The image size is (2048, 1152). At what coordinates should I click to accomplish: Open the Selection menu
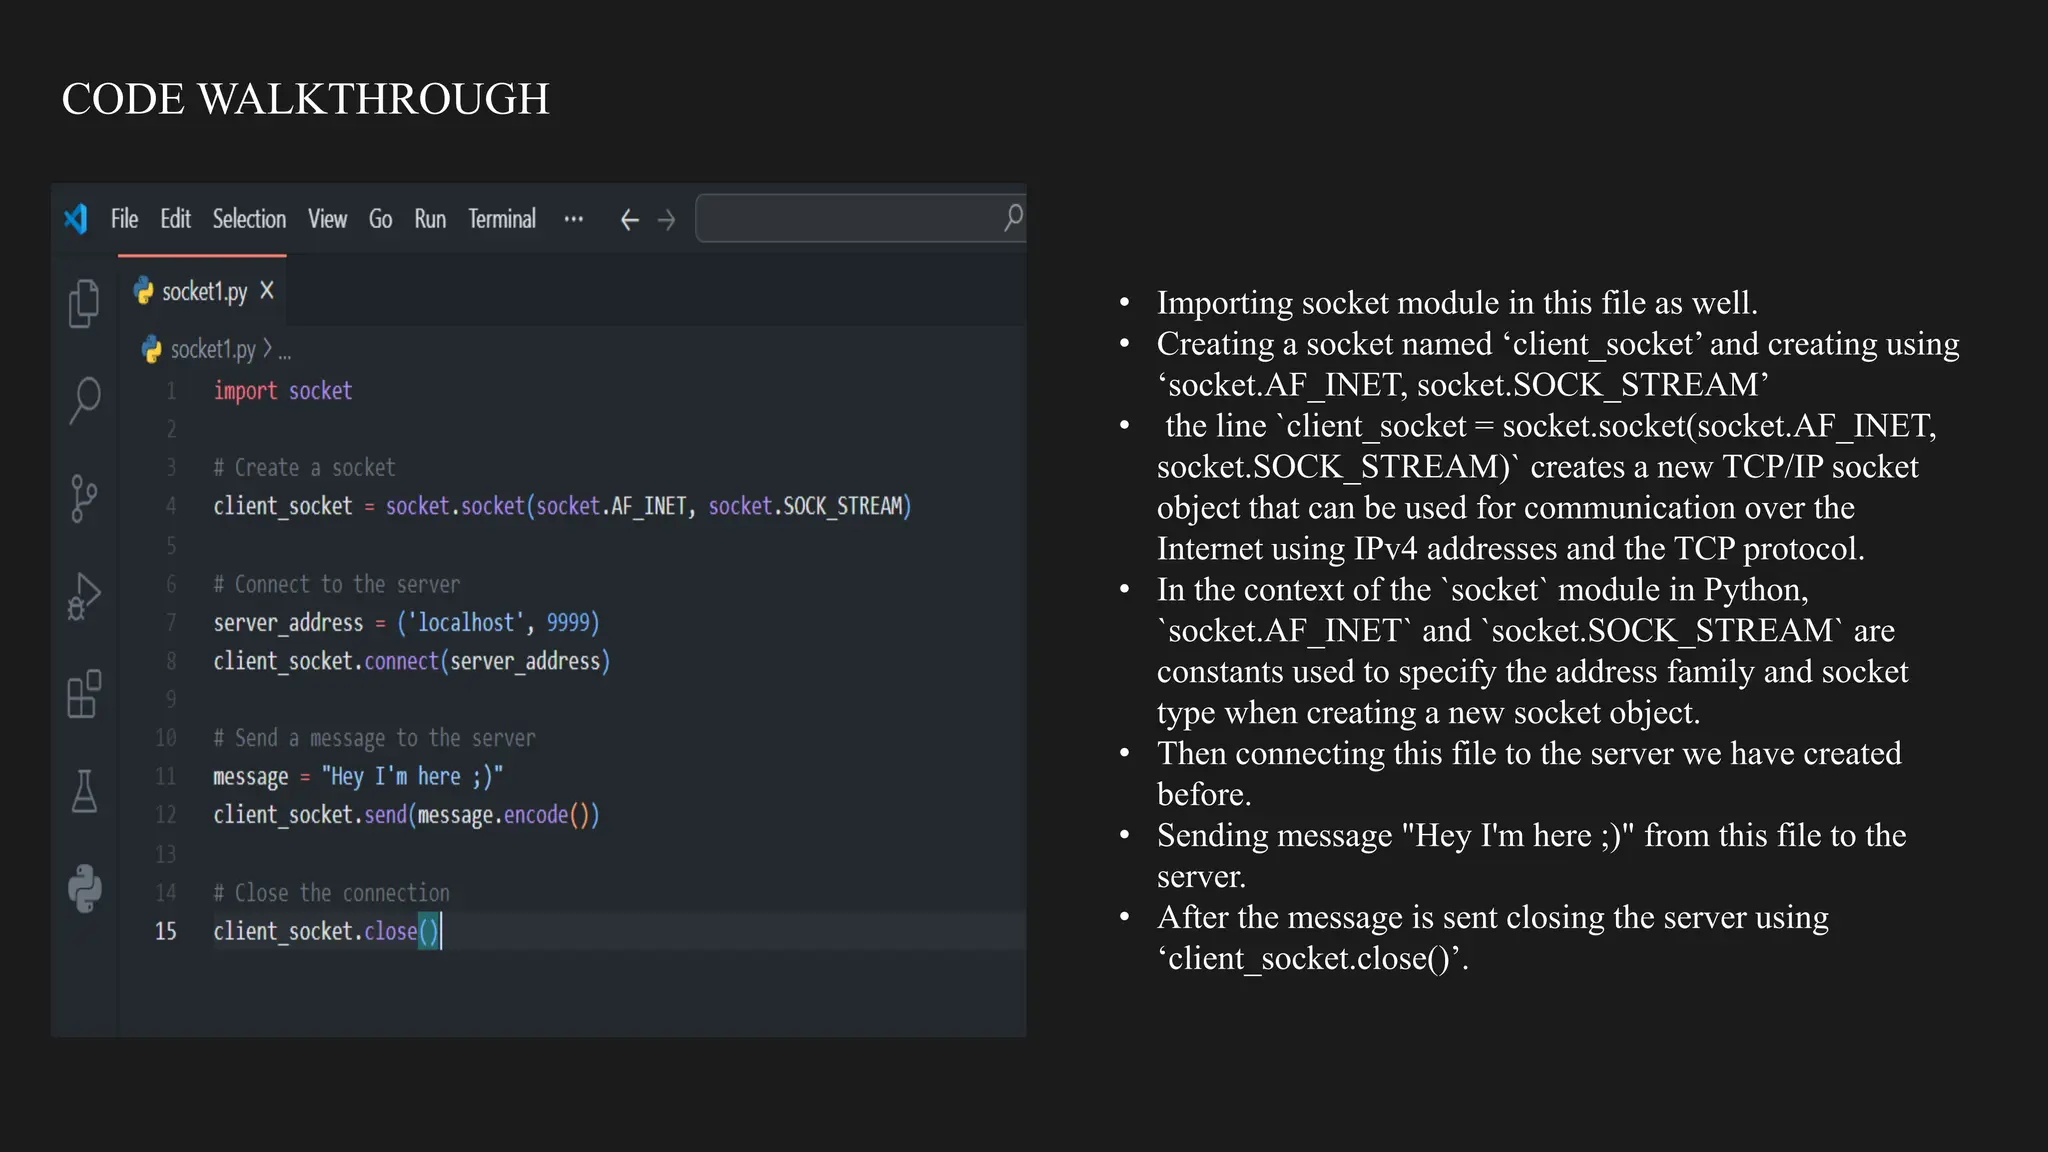249,219
